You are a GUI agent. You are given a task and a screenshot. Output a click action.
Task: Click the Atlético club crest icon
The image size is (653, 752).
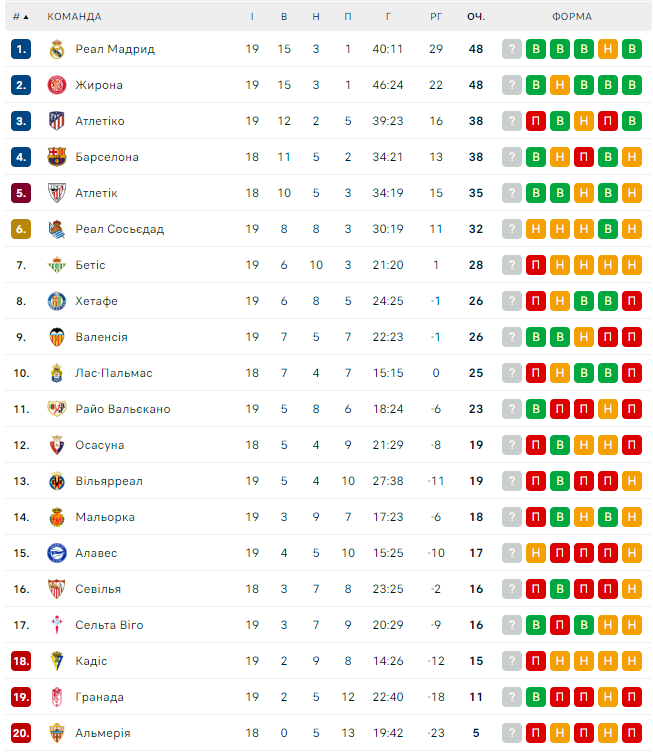point(56,121)
